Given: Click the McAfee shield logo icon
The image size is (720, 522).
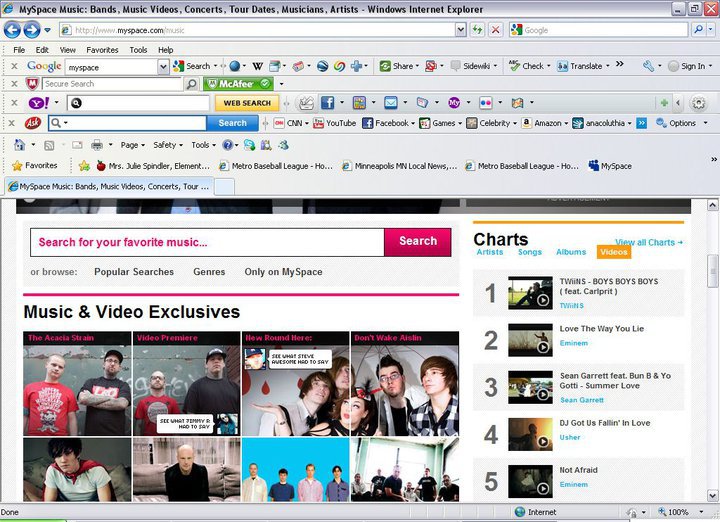Looking at the screenshot, I should 32,84.
